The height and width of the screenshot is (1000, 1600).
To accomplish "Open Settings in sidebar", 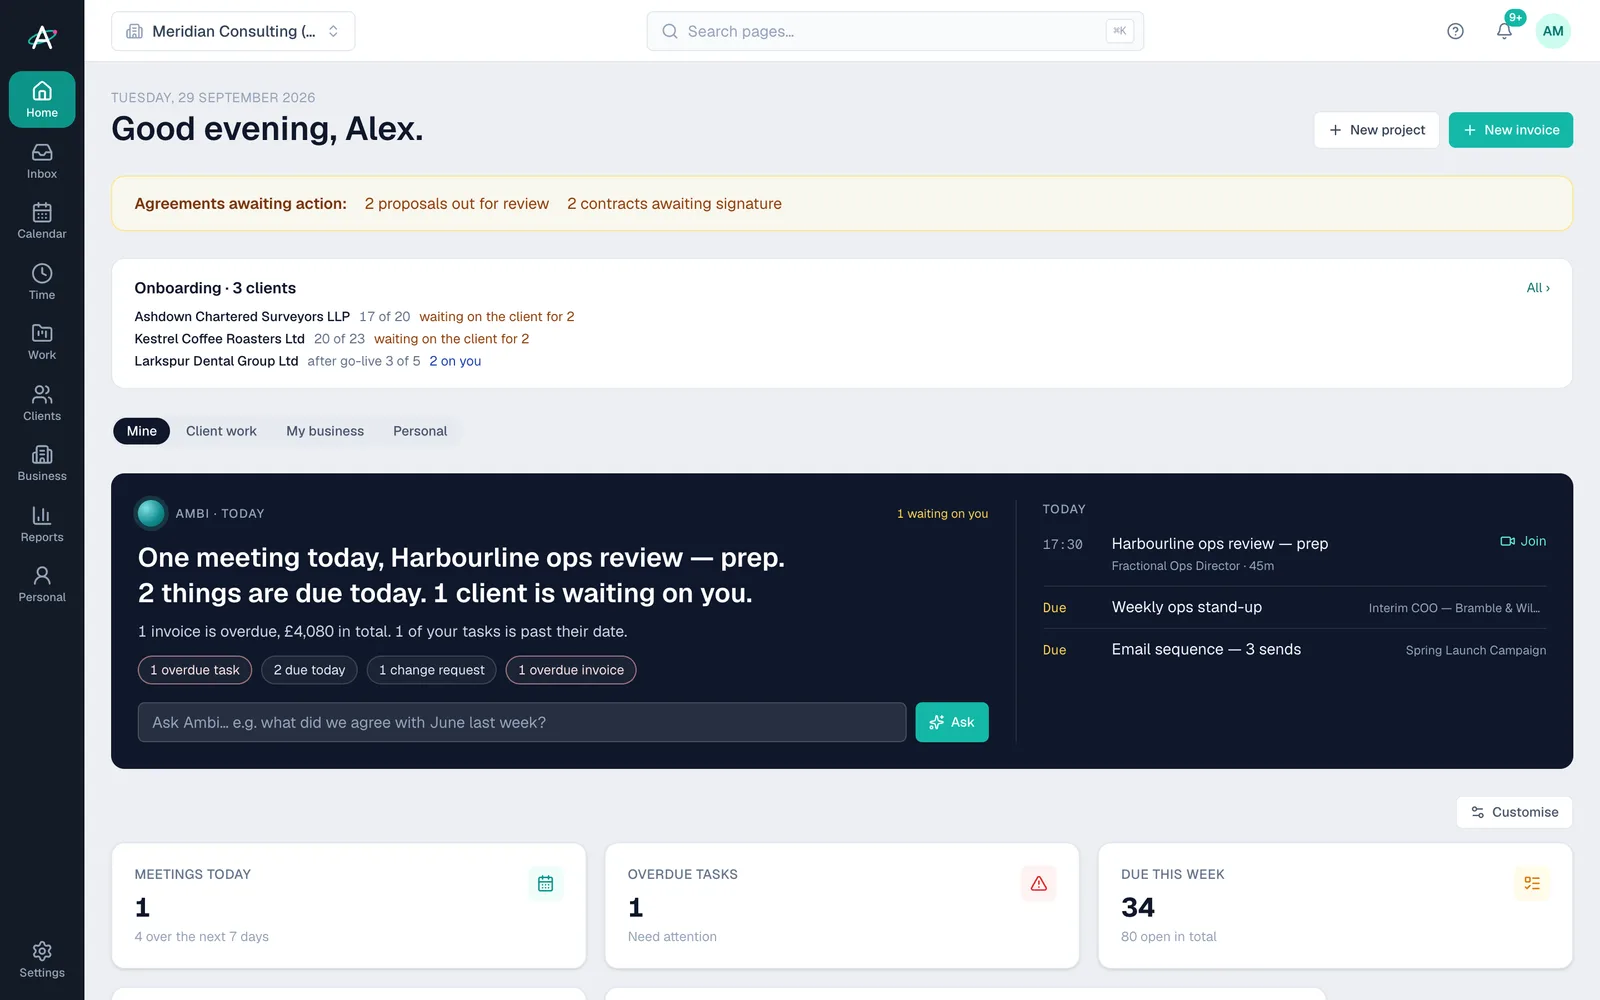I will click(x=42, y=959).
